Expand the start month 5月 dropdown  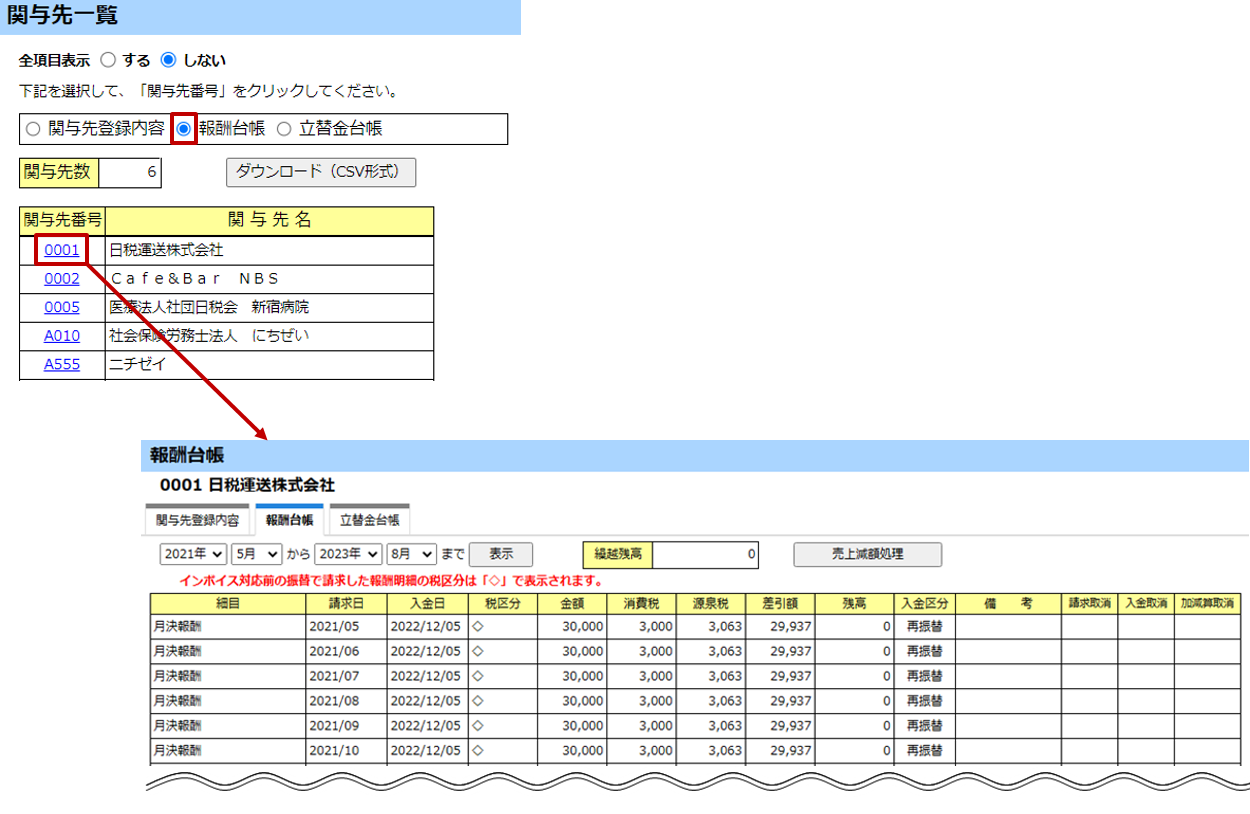pos(257,554)
